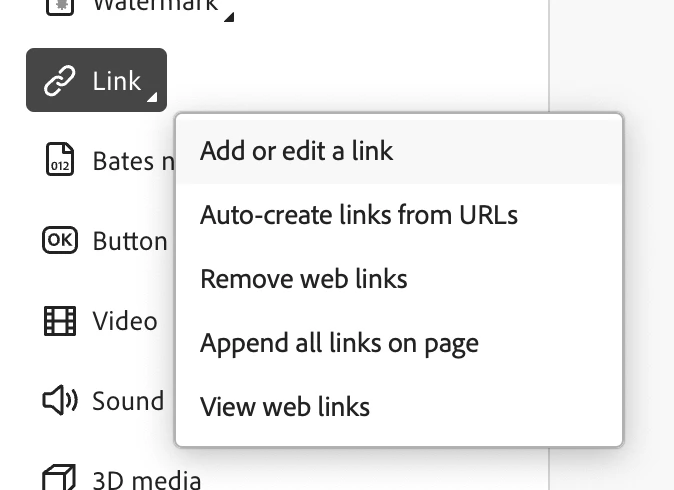Click the 3D media label
The image size is (674, 490).
click(x=147, y=480)
